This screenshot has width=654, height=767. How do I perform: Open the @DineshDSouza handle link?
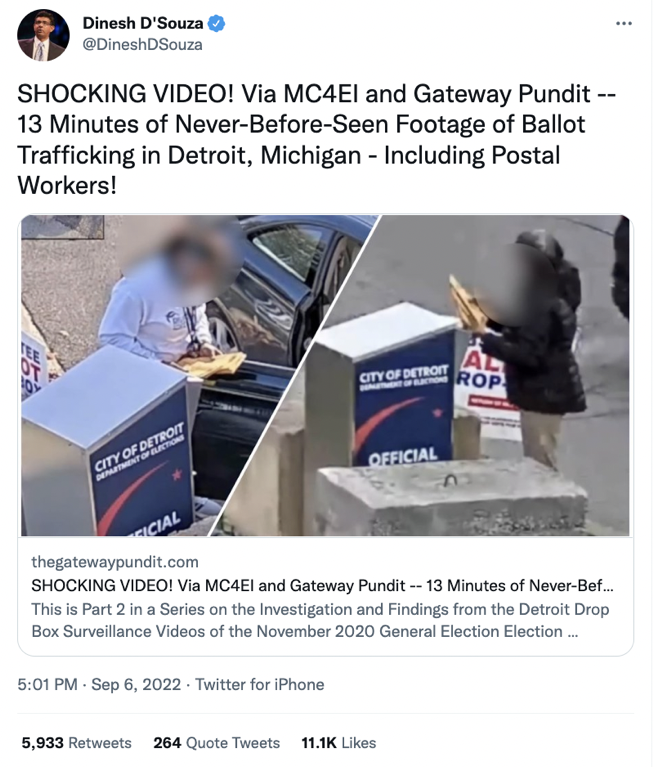(142, 45)
